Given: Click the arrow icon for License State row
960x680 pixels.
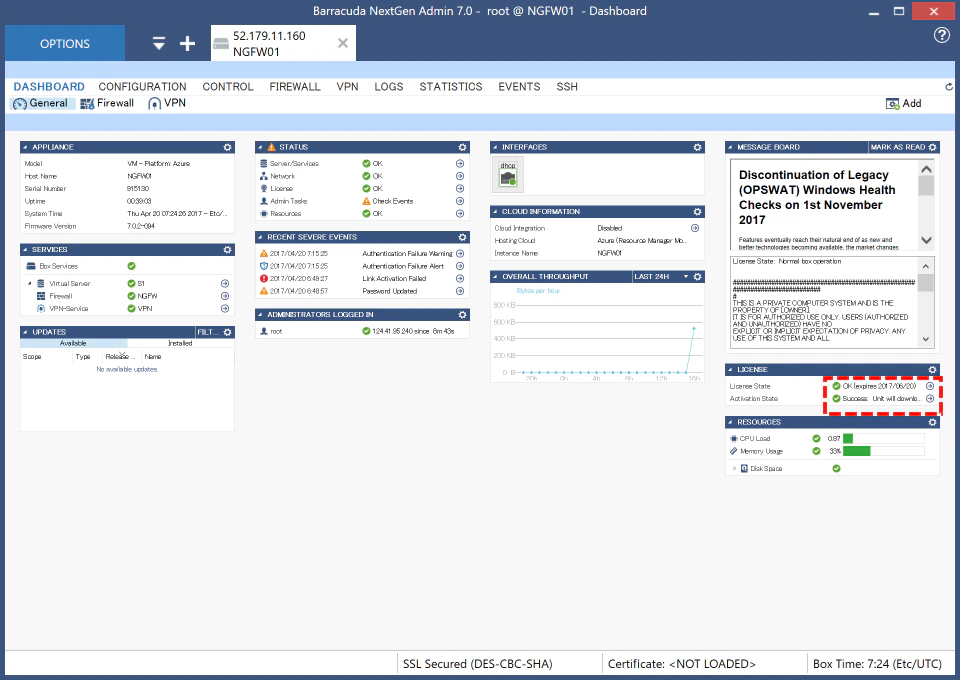Looking at the screenshot, I should point(930,386).
